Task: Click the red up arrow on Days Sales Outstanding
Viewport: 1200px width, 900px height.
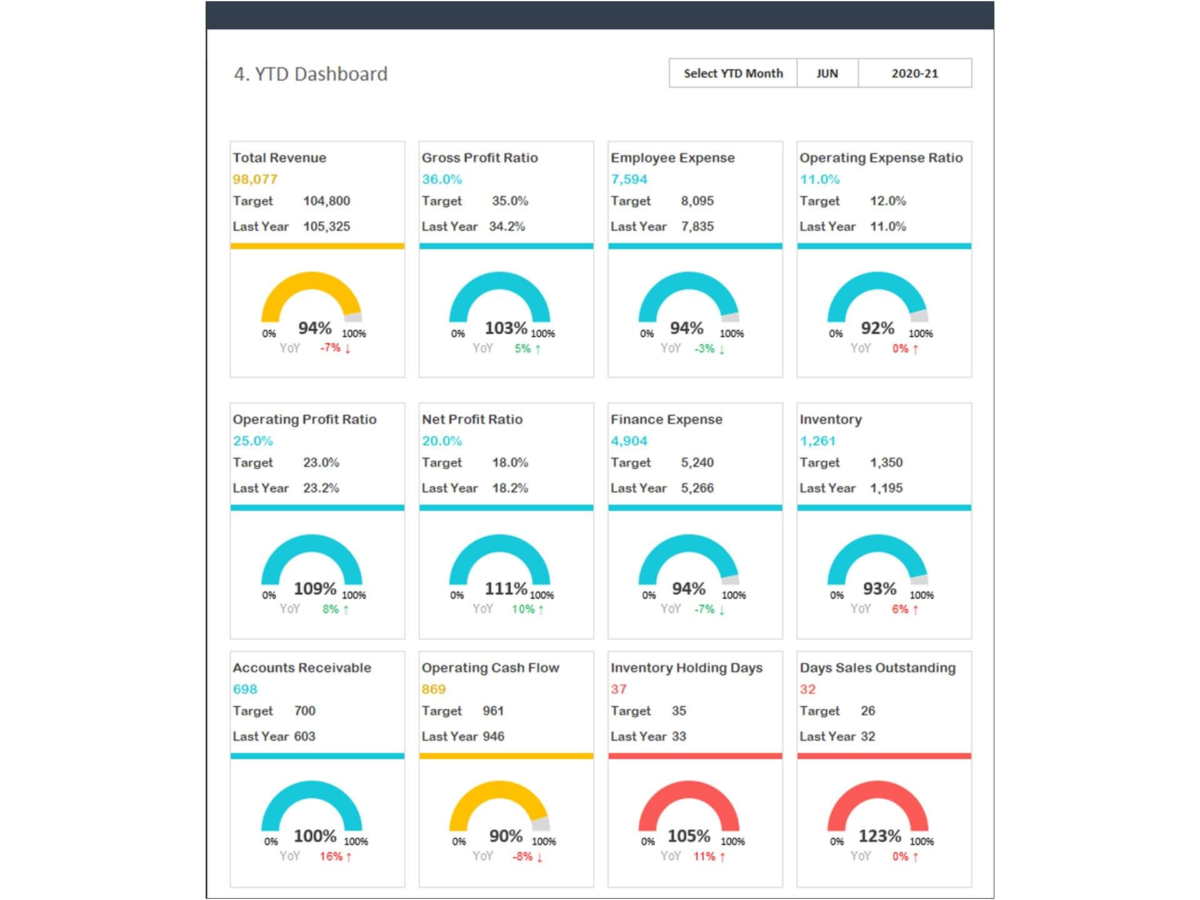Action: tap(915, 856)
